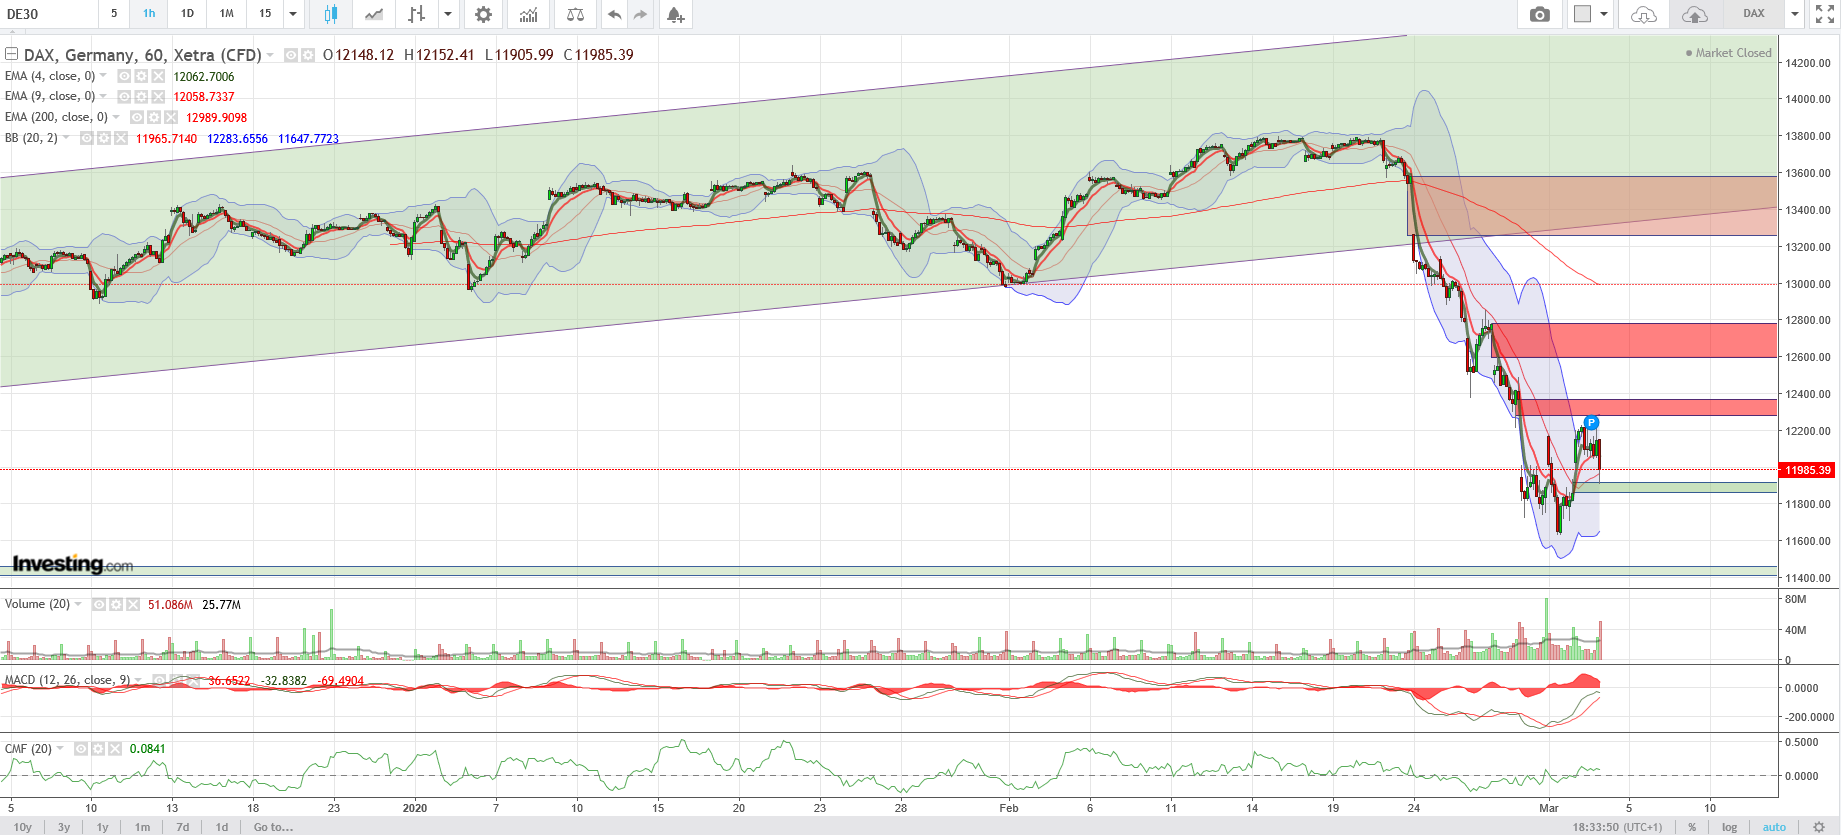This screenshot has width=1841, height=835.
Task: Switch to the line chart style
Action: 374,14
